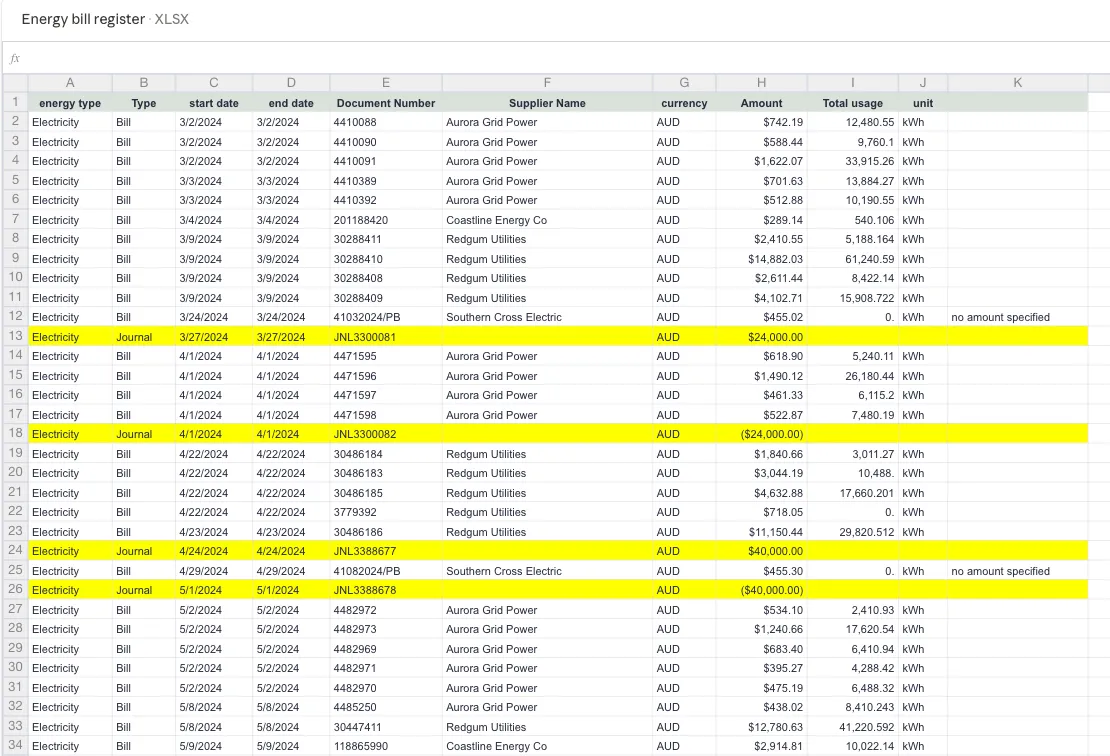
Task: Select document number 30447411
Action: pyautogui.click(x=386, y=726)
